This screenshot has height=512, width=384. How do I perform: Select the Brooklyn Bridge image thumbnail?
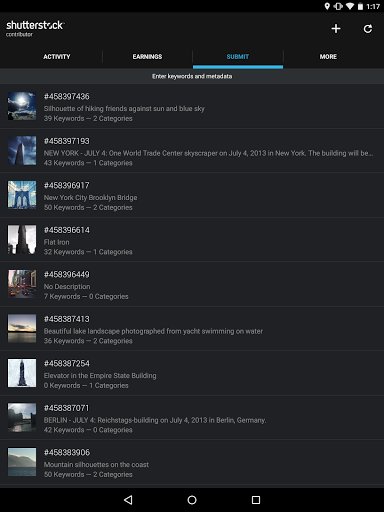(x=22, y=195)
